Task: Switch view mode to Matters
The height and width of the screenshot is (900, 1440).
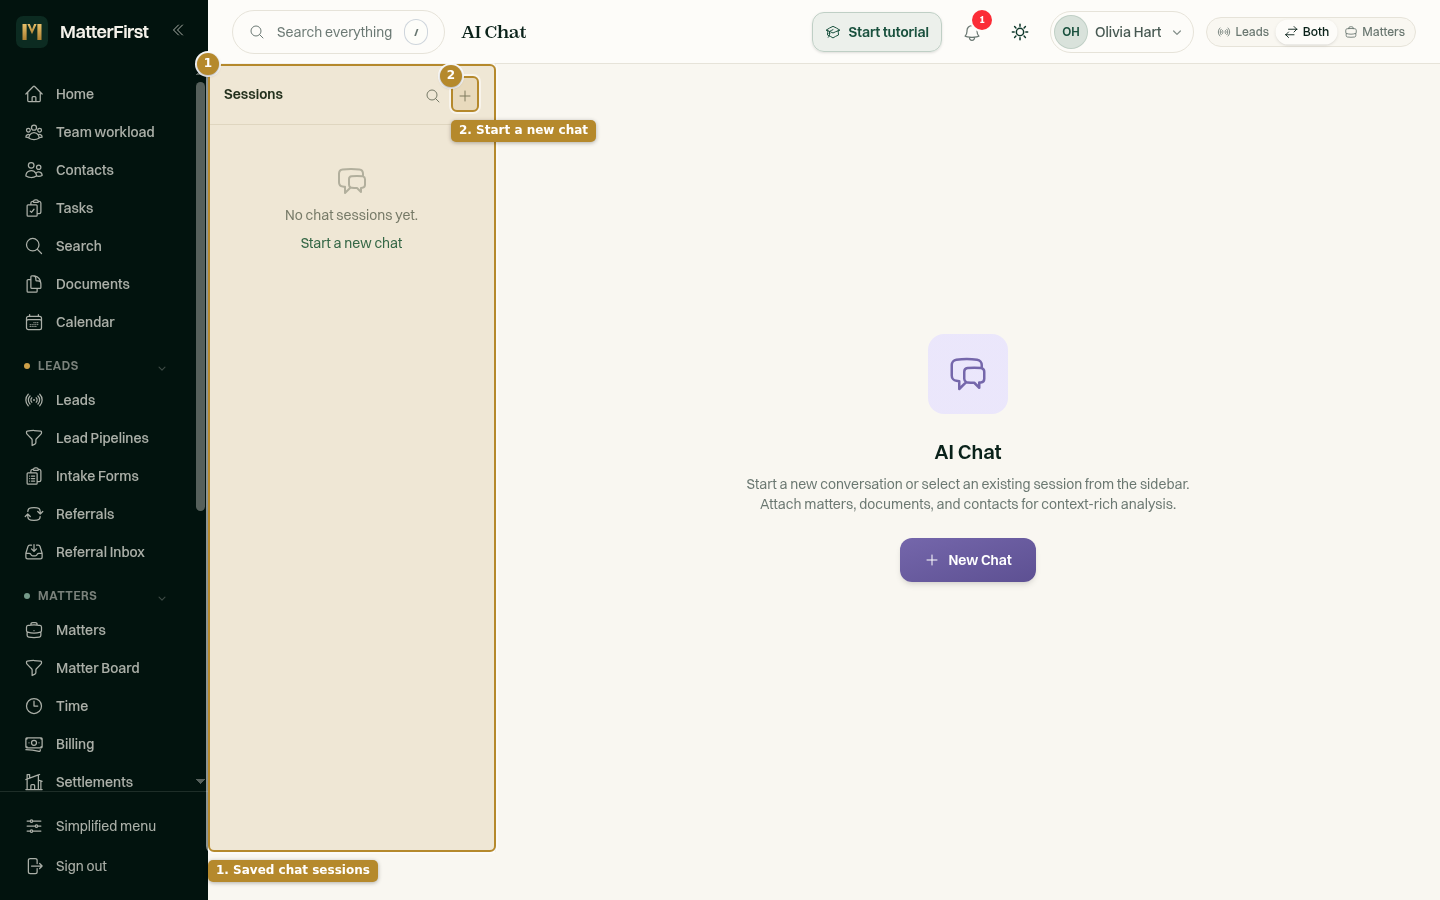Action: pos(1375,32)
